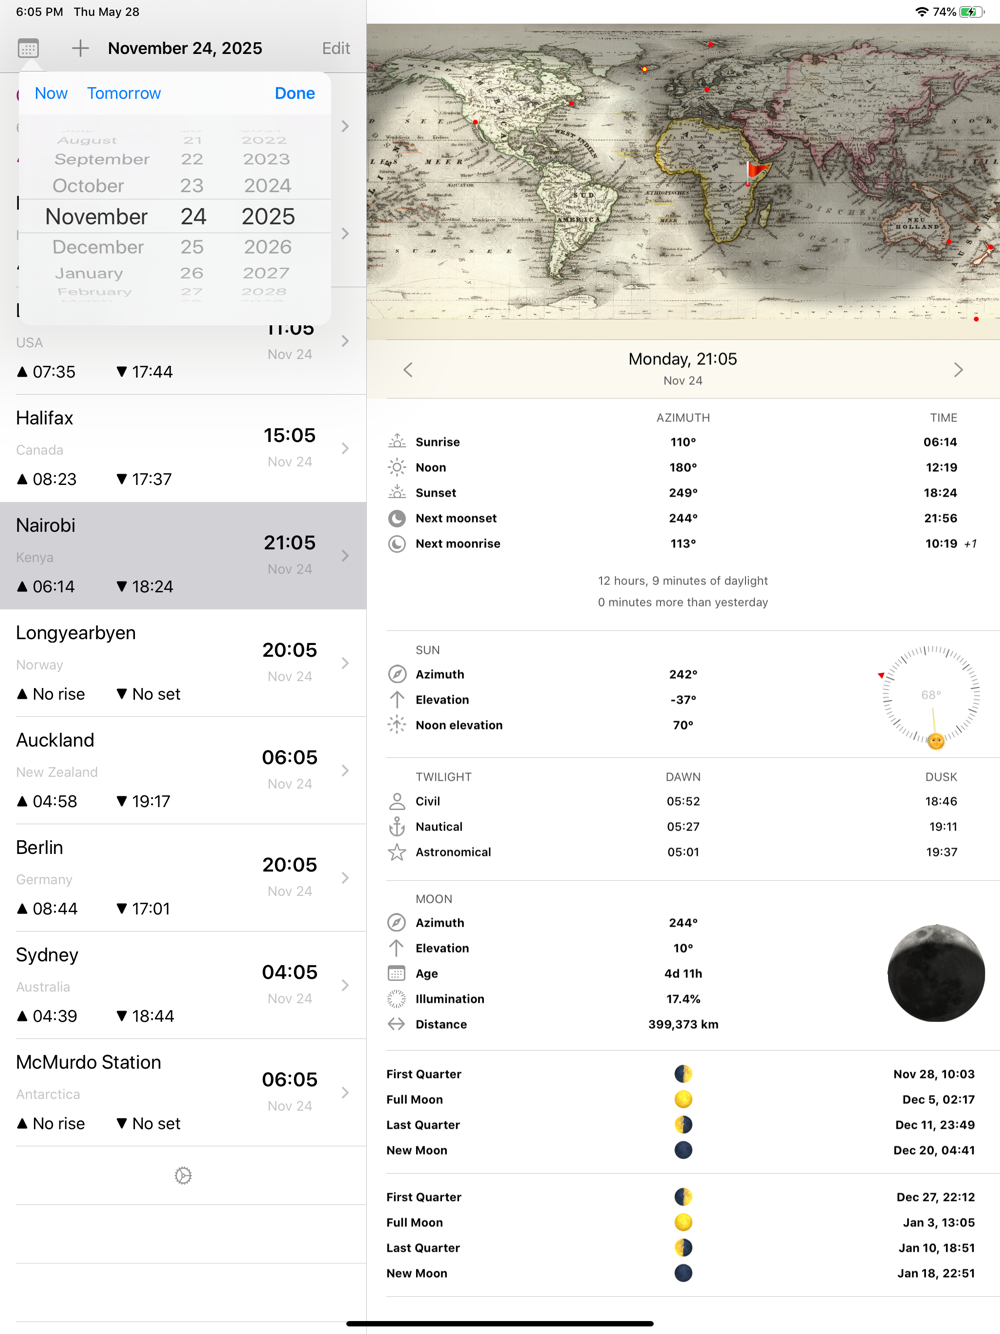Image resolution: width=1000 pixels, height=1334 pixels.
Task: Tap Dec 20 New Moon icon
Action: click(683, 1150)
